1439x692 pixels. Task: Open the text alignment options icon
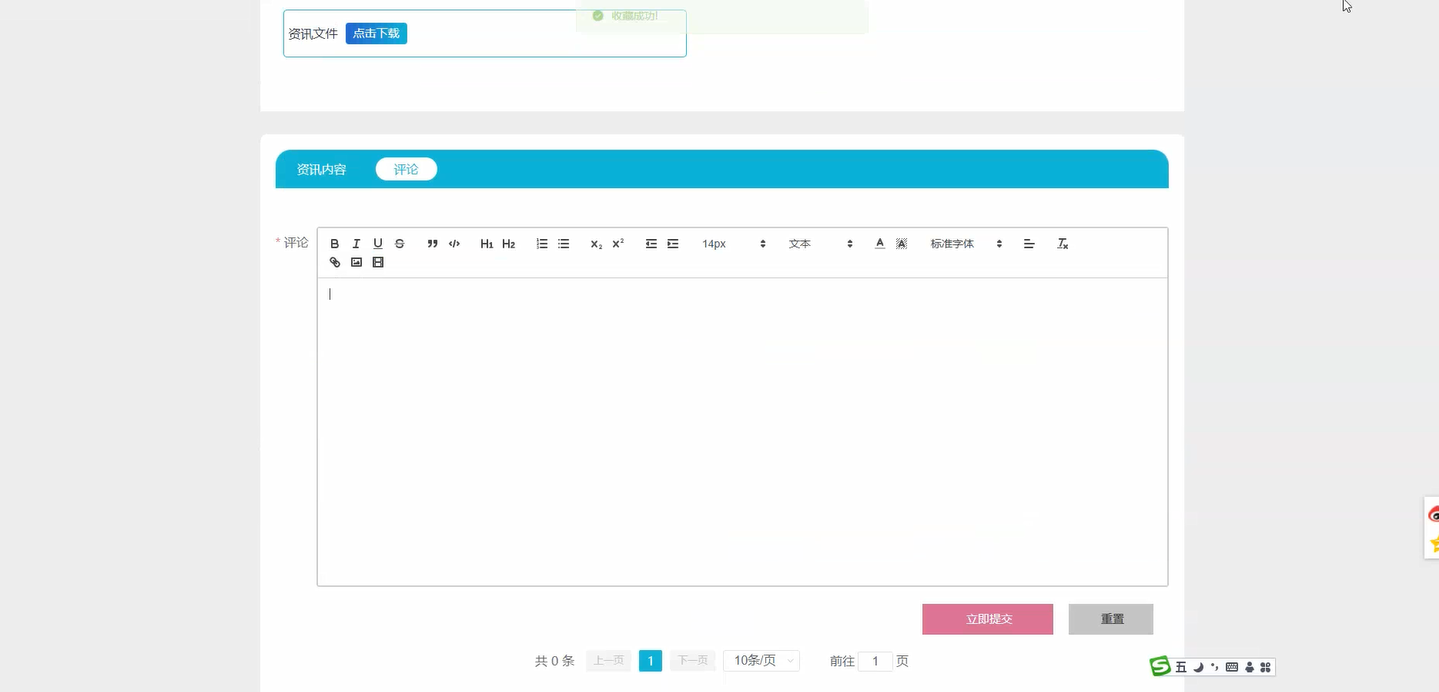(x=1029, y=244)
